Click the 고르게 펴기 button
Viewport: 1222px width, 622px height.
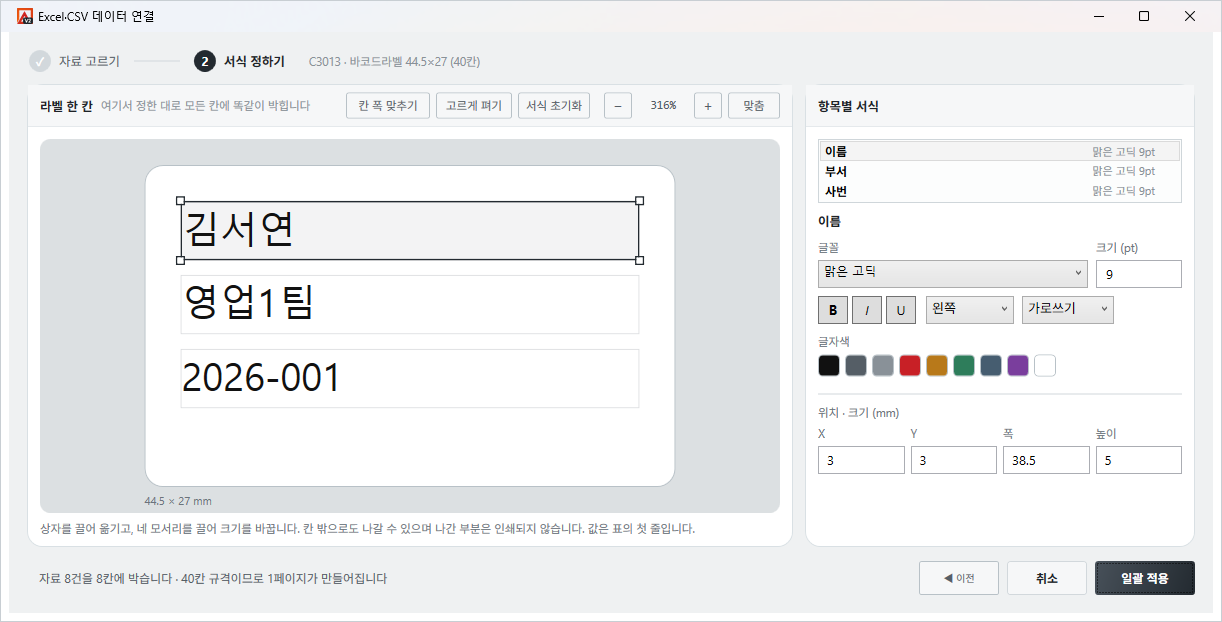tap(474, 105)
